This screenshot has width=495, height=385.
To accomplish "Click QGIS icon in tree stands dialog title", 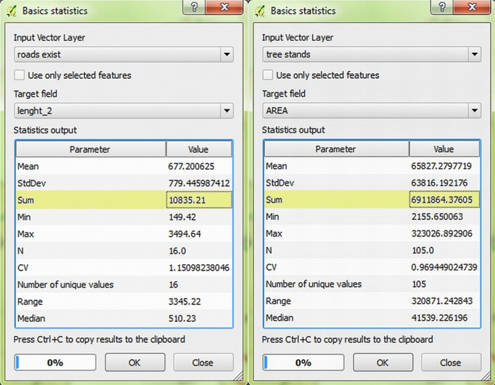I will (x=260, y=11).
